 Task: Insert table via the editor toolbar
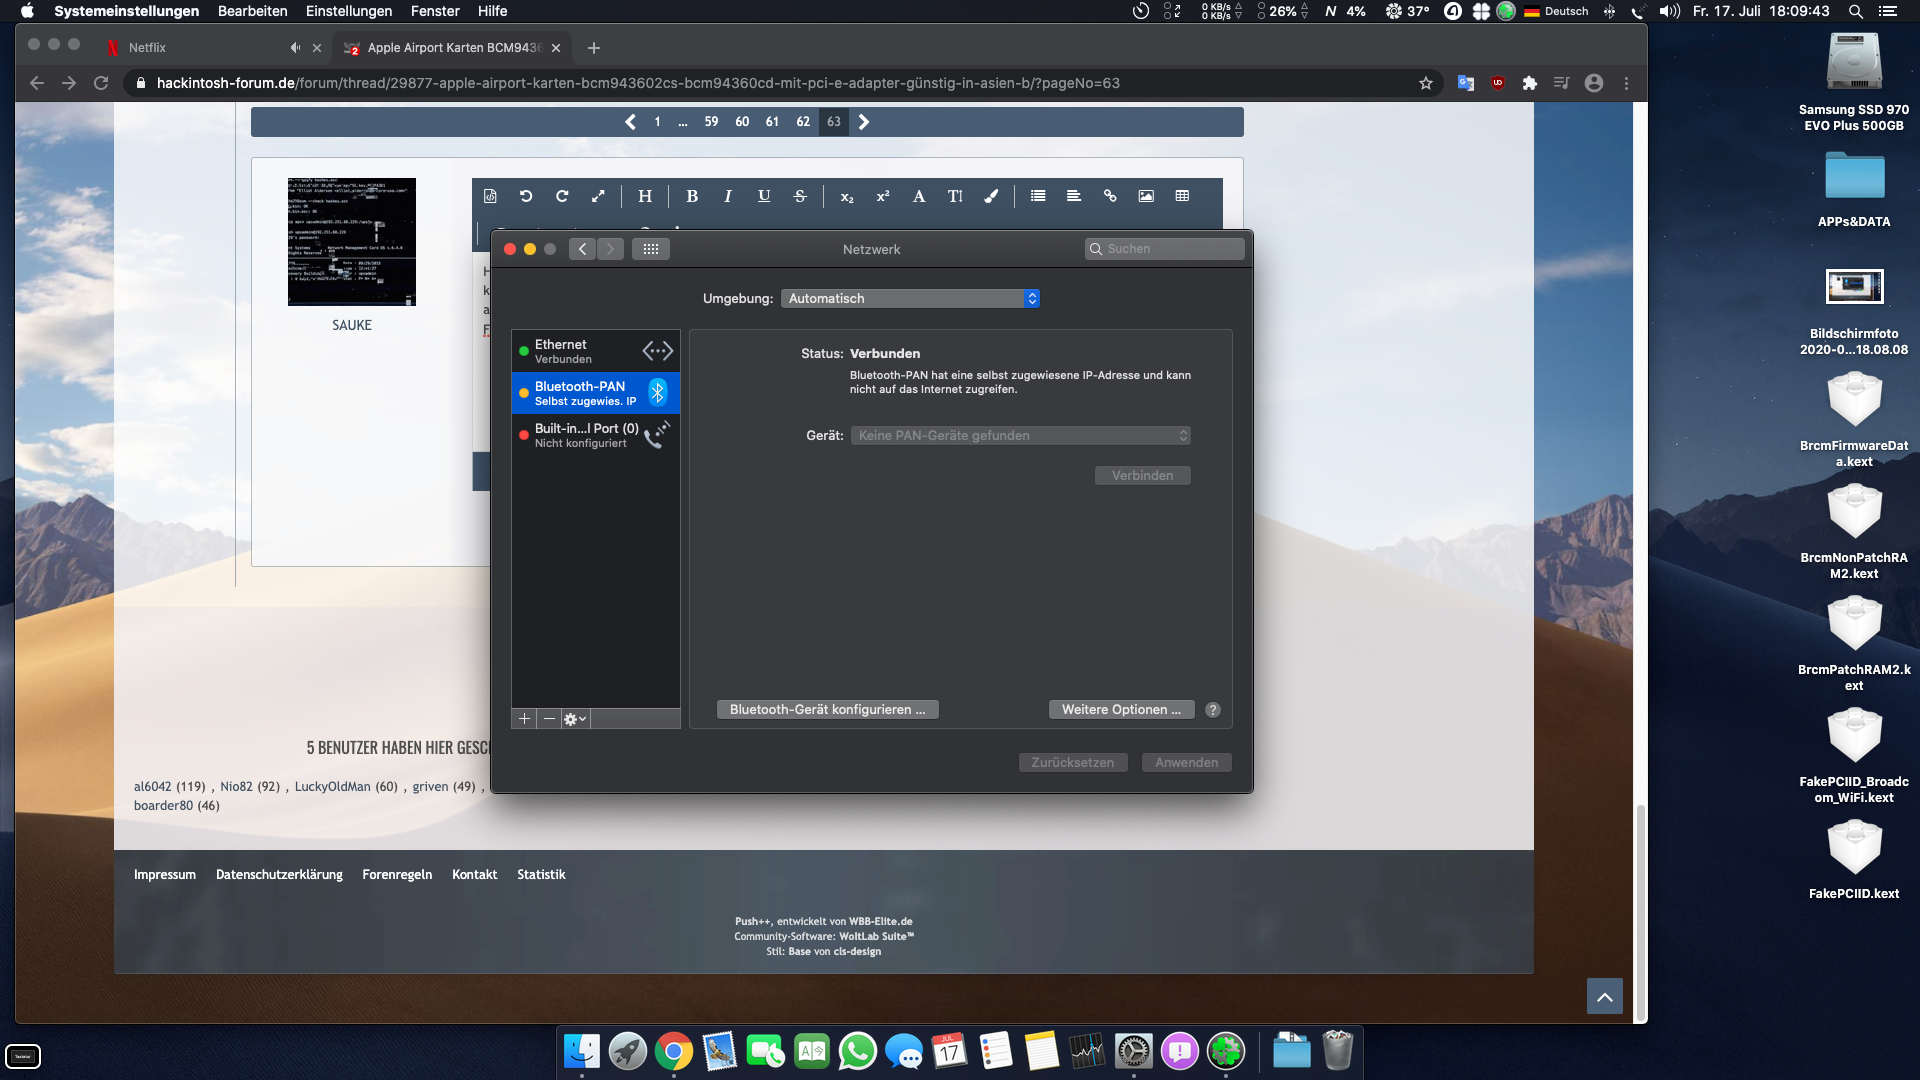click(1182, 196)
